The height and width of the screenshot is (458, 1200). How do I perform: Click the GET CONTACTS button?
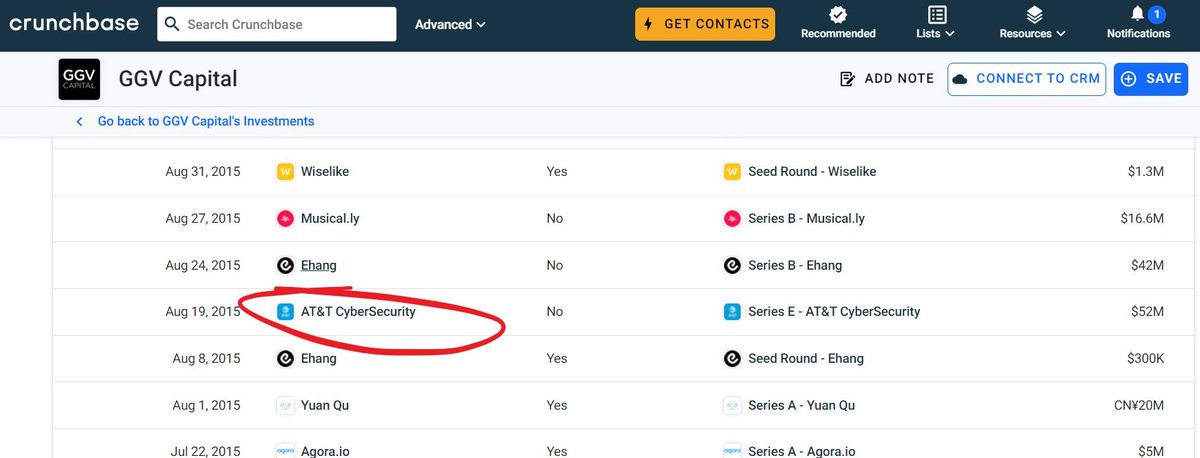click(x=705, y=24)
